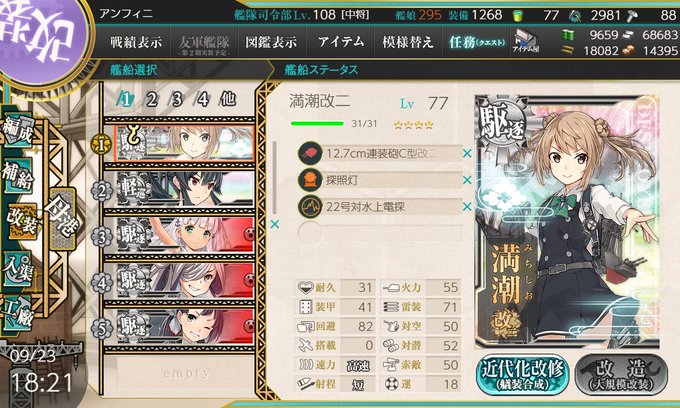The height and width of the screenshot is (408, 680).
Task: Remove 12.7cm連装砲C型改二 with its X
Action: pyautogui.click(x=467, y=153)
